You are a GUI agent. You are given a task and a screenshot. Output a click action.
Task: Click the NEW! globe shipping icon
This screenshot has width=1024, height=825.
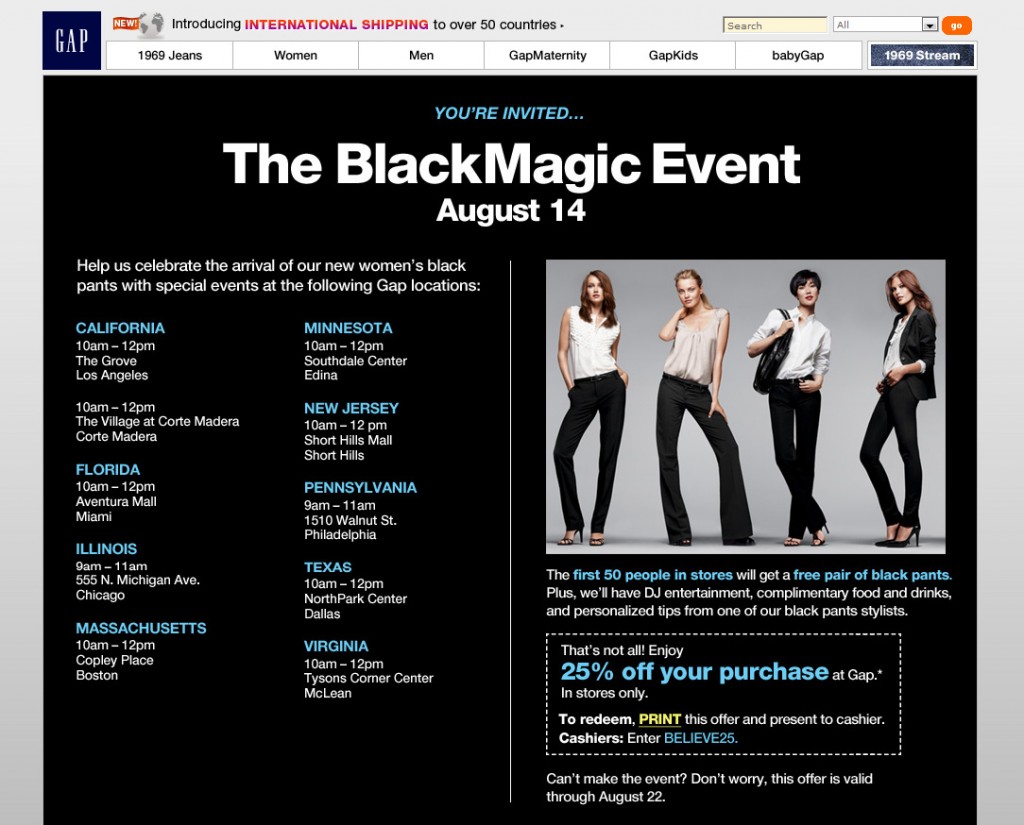[138, 24]
